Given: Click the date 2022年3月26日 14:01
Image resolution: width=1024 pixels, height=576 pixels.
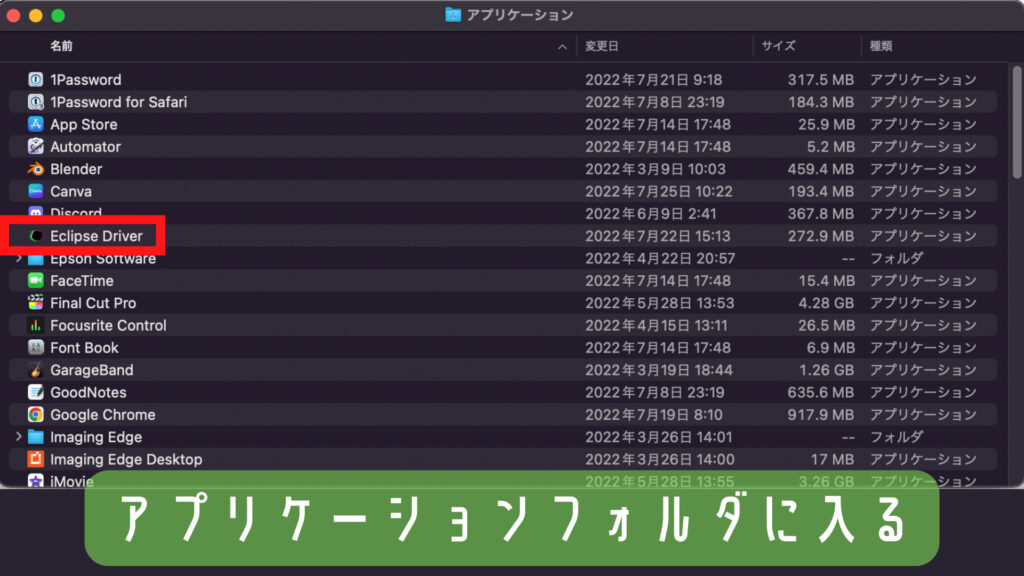Looking at the screenshot, I should click(658, 437).
